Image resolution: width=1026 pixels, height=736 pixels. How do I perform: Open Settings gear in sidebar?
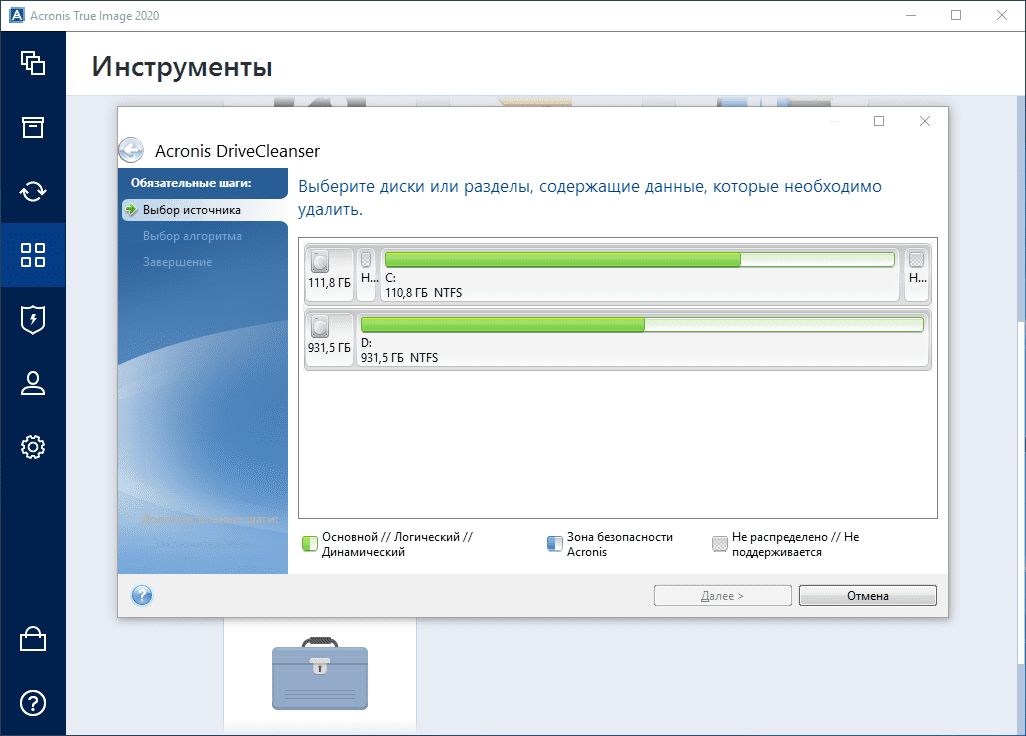pos(33,447)
